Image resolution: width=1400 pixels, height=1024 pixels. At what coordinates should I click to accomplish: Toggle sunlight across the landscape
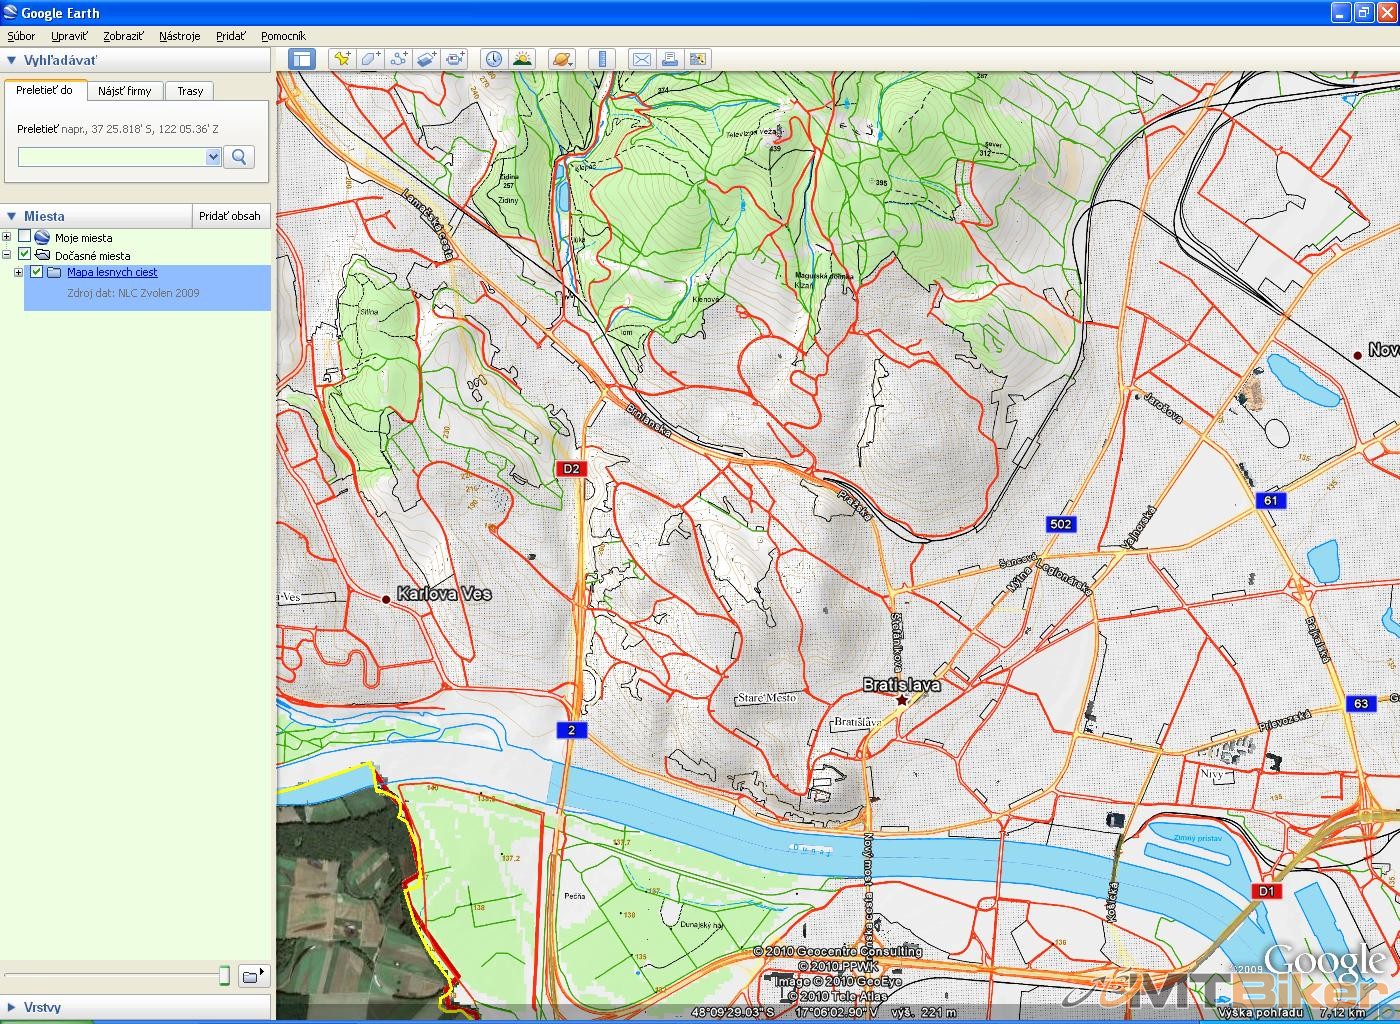tap(522, 59)
